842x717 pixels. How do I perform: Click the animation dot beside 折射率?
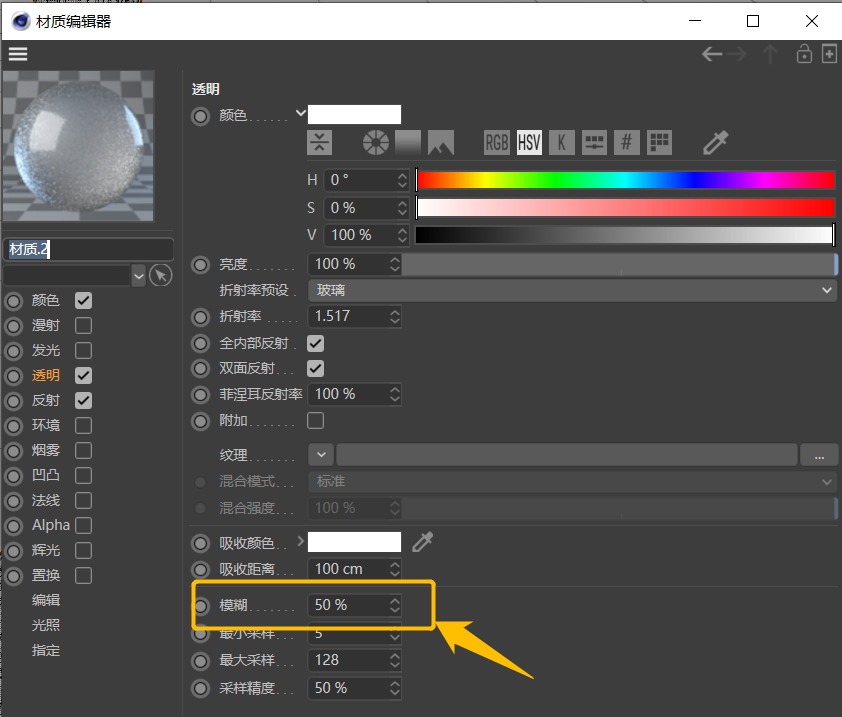200,317
